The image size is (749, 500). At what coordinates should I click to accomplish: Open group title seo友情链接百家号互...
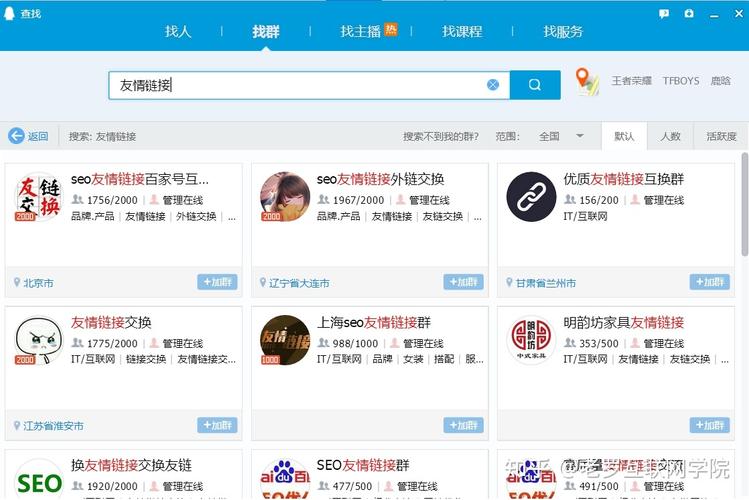pyautogui.click(x=139, y=180)
